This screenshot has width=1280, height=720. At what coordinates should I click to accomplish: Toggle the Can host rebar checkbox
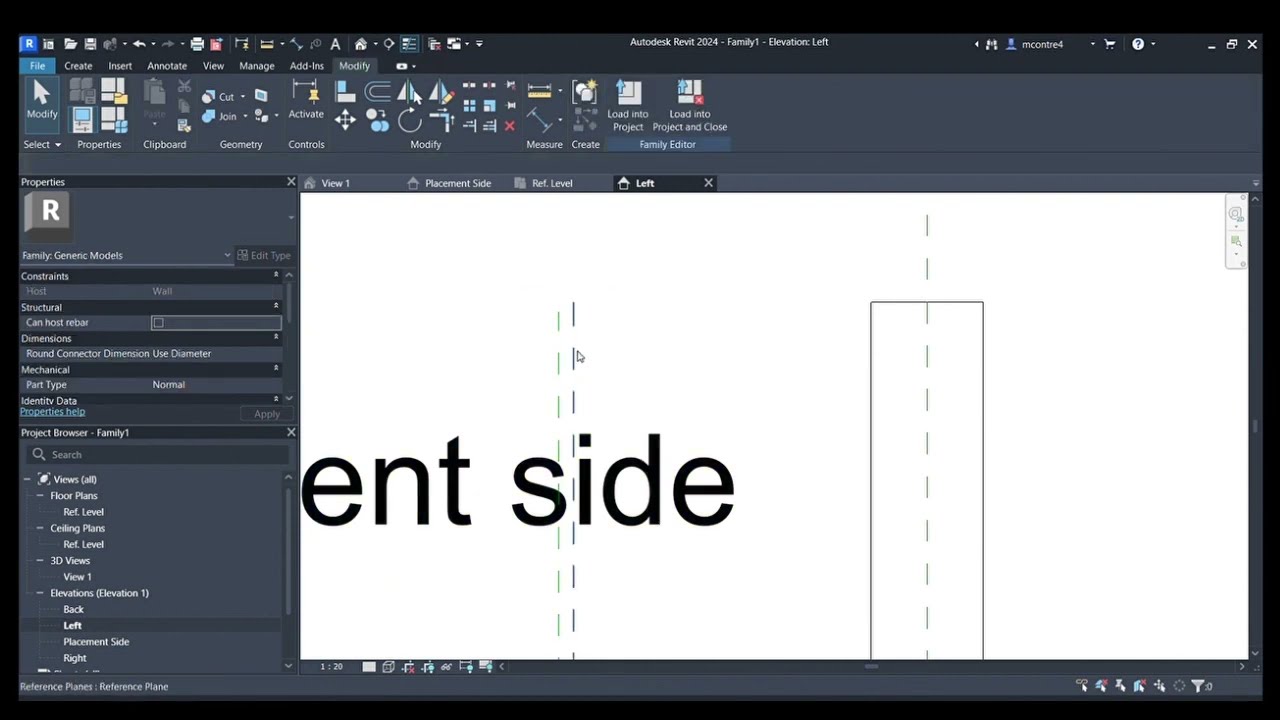point(158,323)
